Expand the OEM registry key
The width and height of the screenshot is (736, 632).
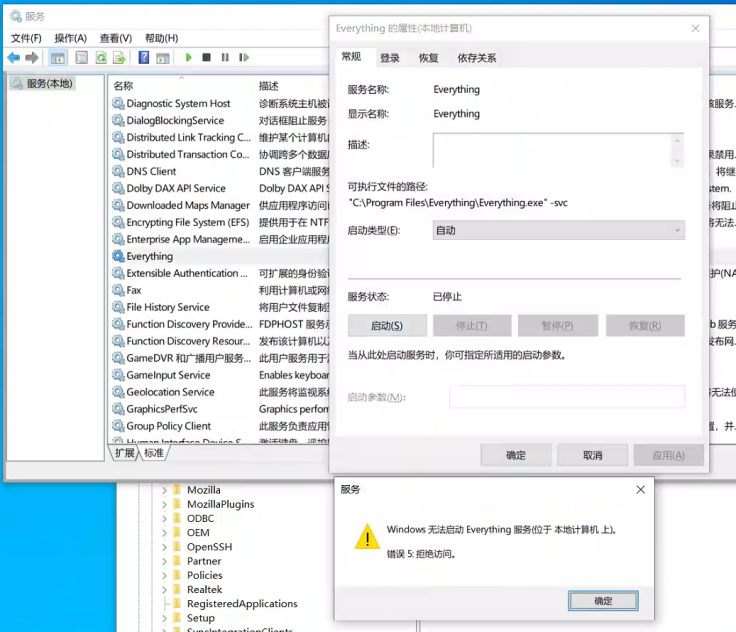click(164, 533)
